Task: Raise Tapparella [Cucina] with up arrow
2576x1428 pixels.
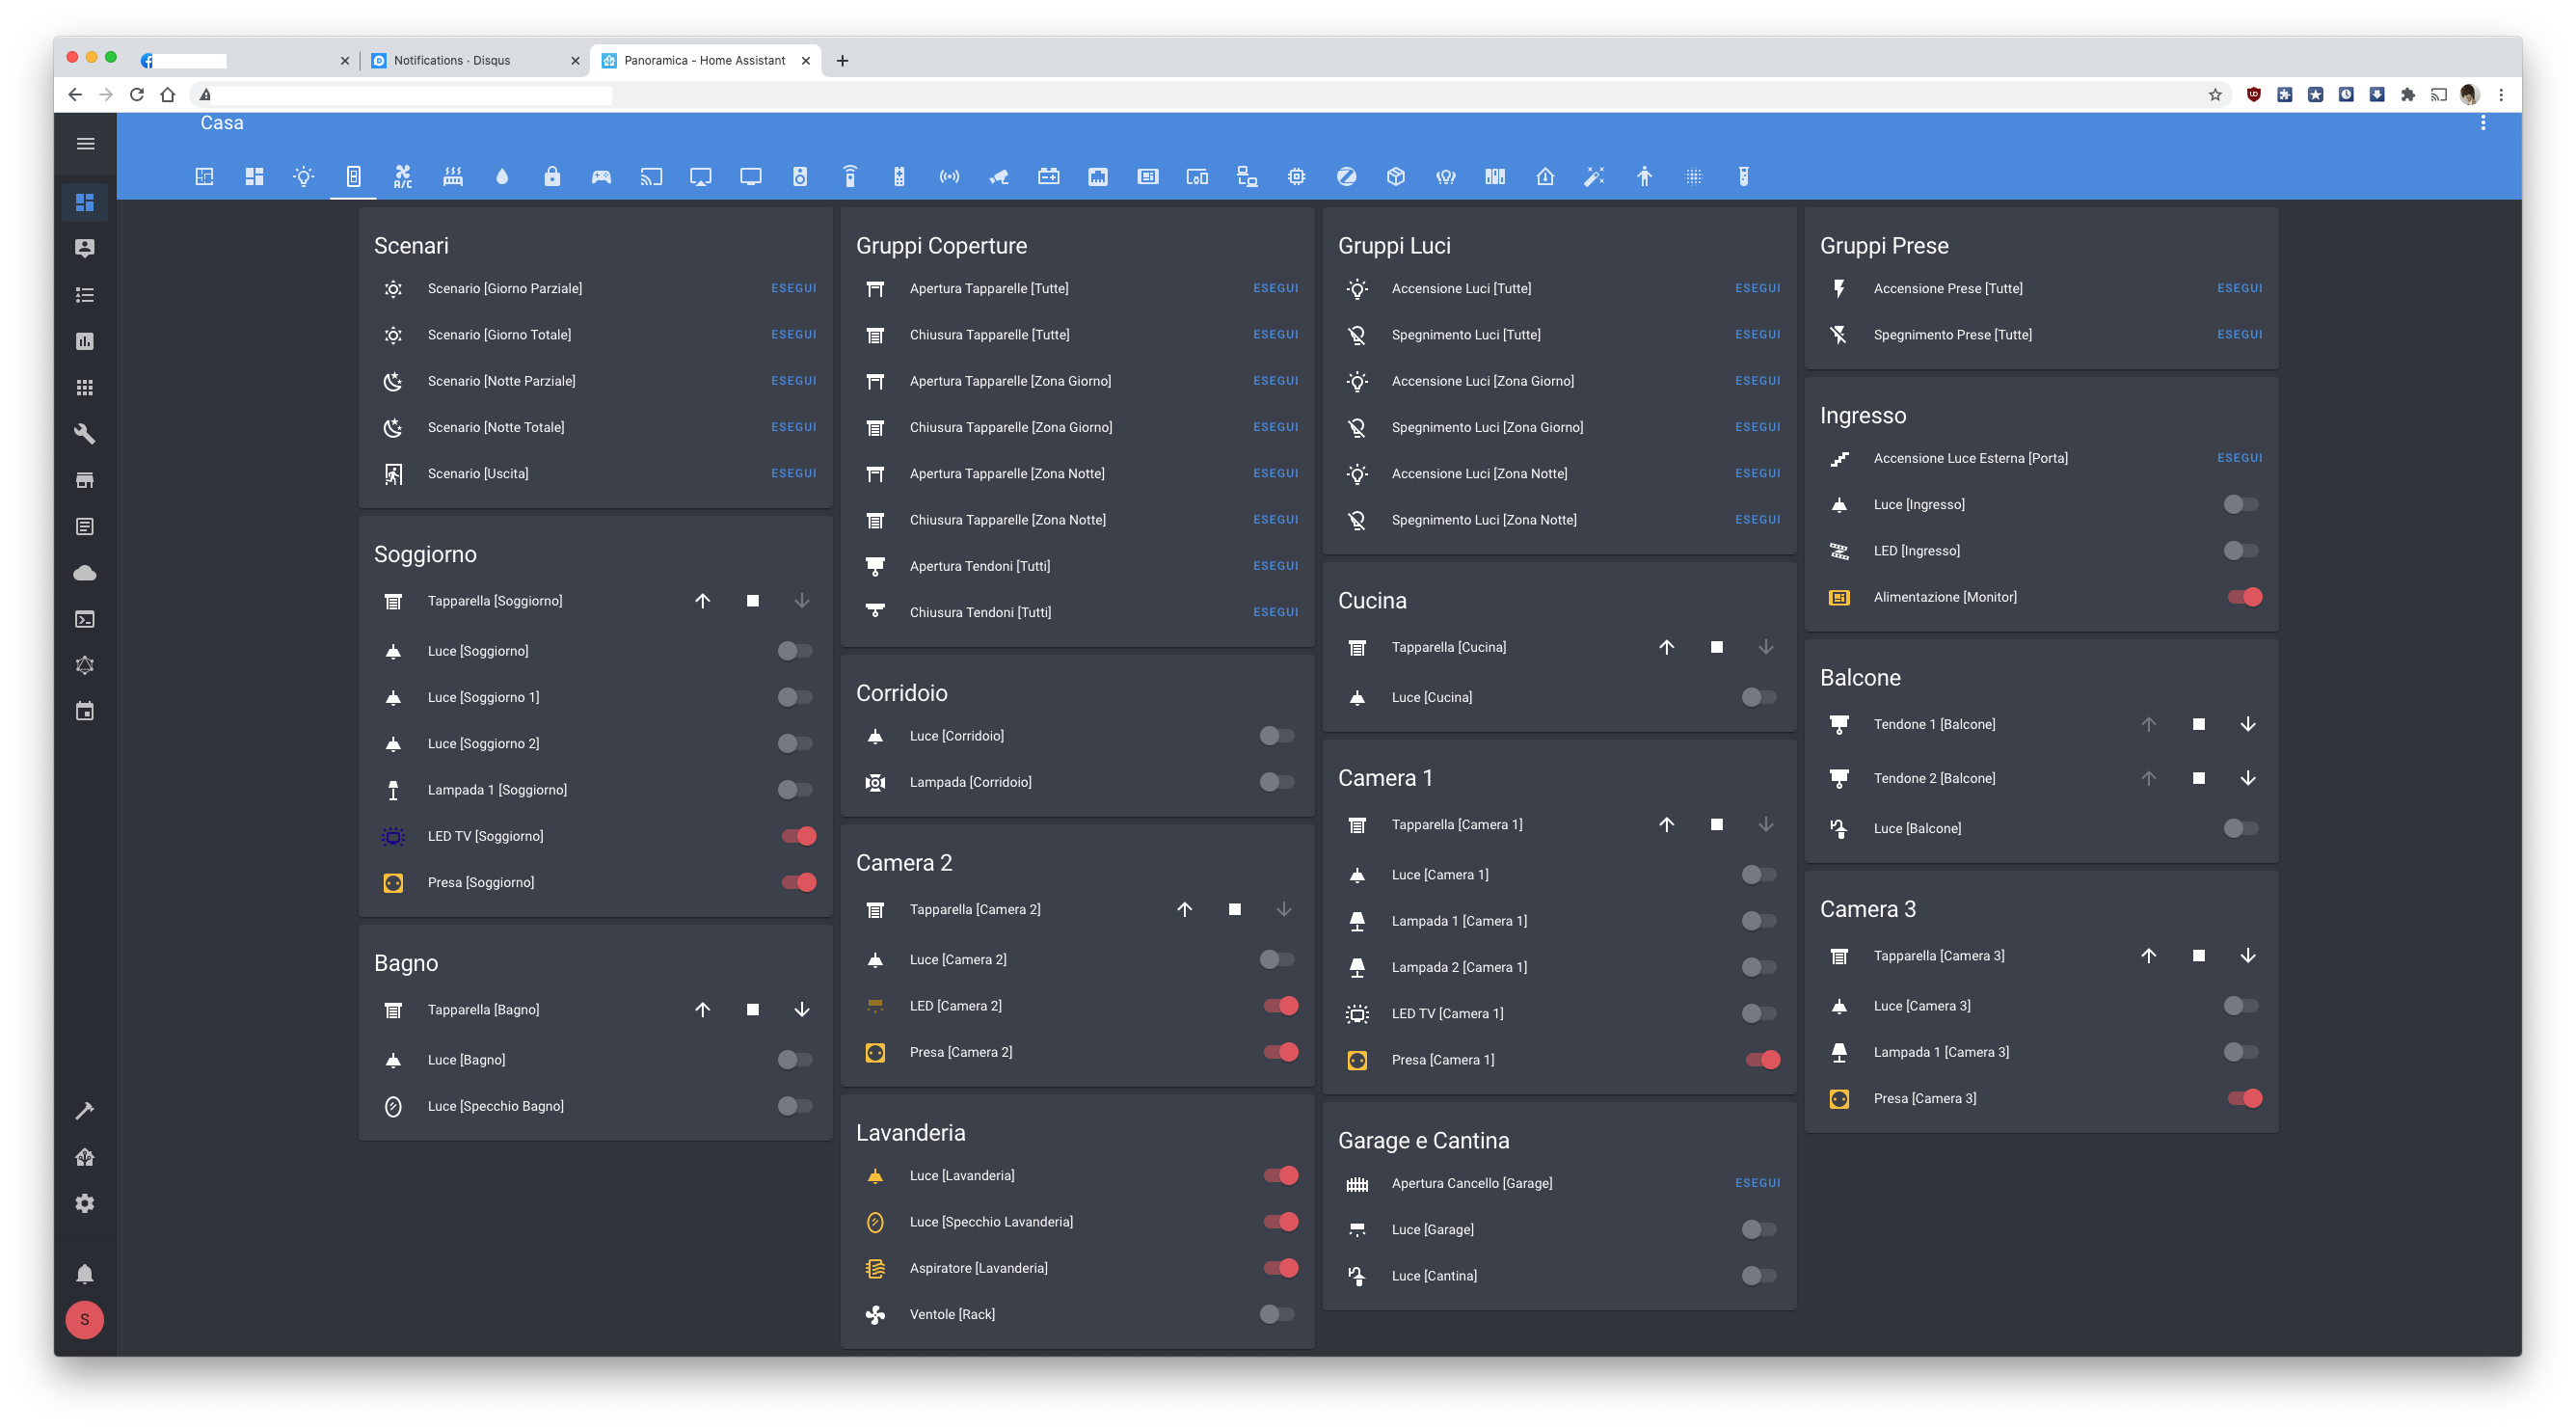Action: click(x=1666, y=647)
